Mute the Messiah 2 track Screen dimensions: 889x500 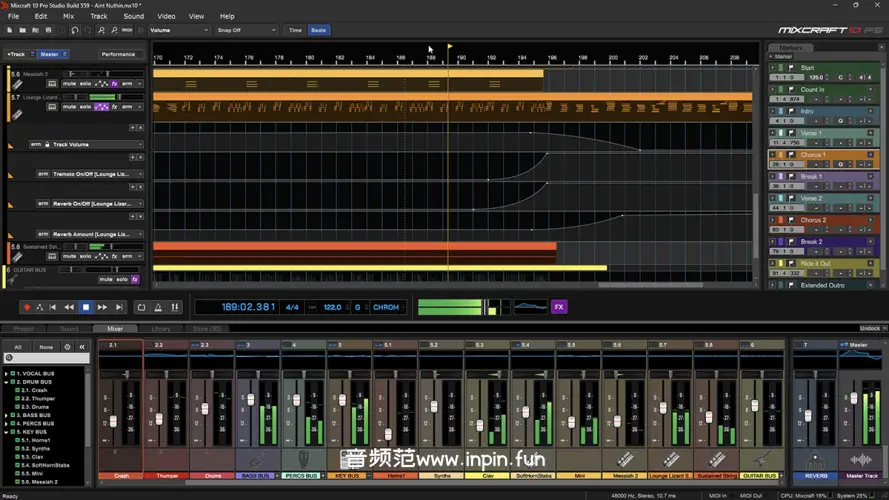pyautogui.click(x=70, y=84)
